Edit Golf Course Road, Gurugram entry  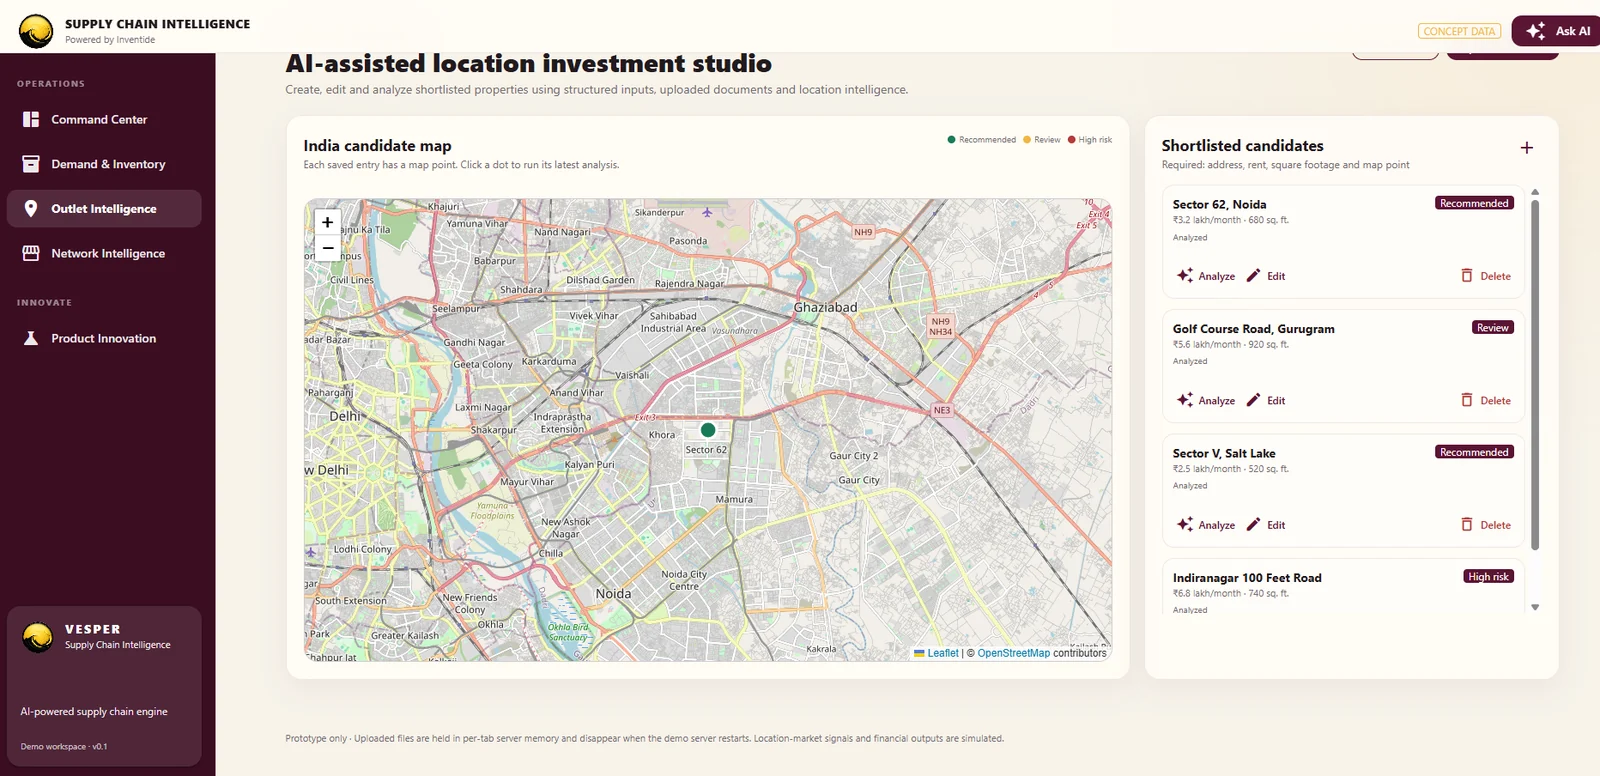(x=1266, y=400)
